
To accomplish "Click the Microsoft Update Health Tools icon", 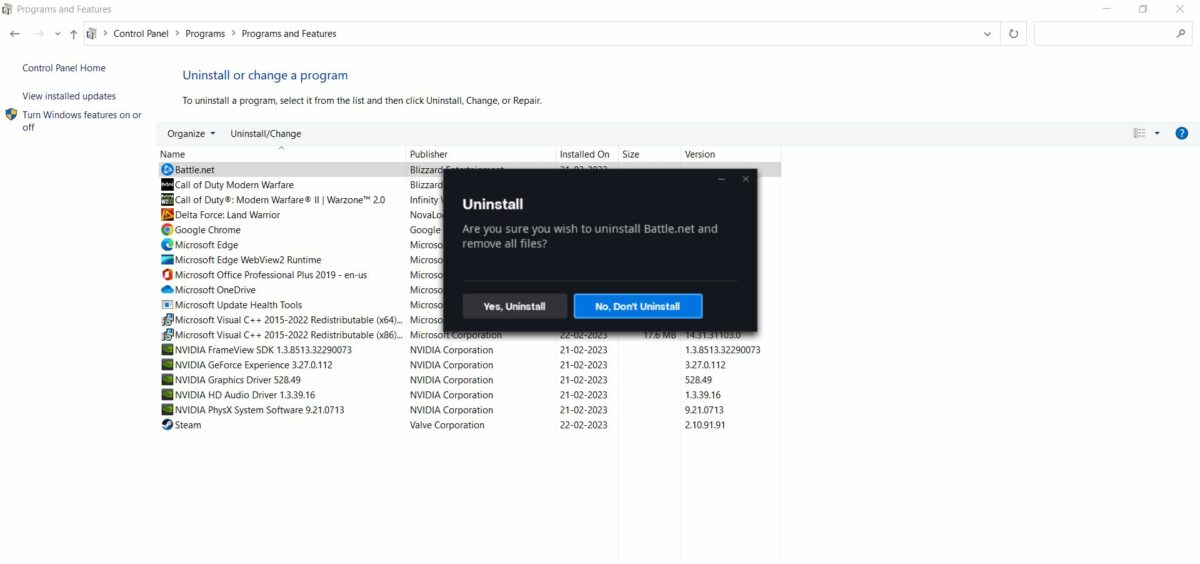I will (167, 305).
